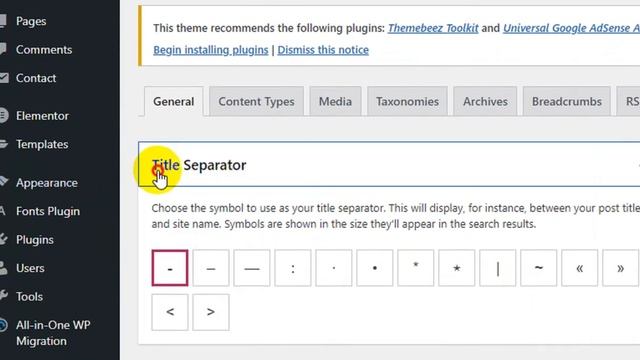The height and width of the screenshot is (360, 640).
Task: Open Plugins menu via its plug icon
Action: tap(3, 239)
